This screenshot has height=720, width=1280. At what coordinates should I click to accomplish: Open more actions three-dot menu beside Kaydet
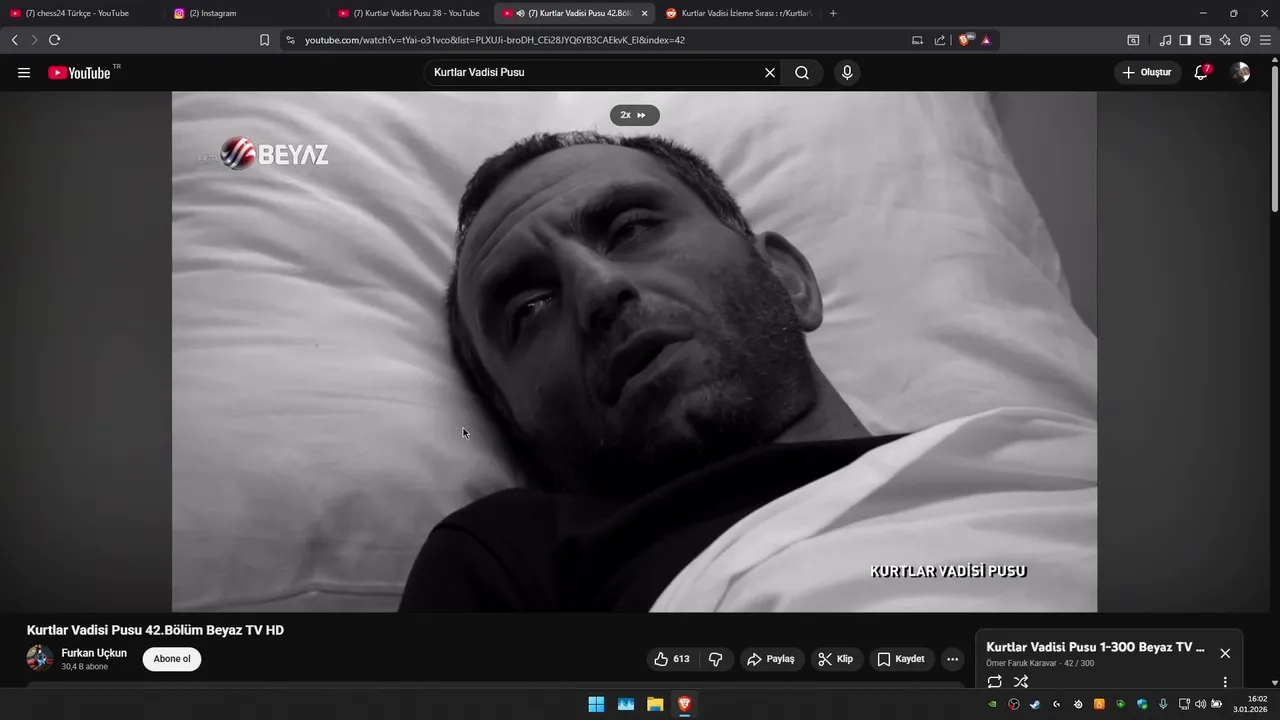point(952,659)
